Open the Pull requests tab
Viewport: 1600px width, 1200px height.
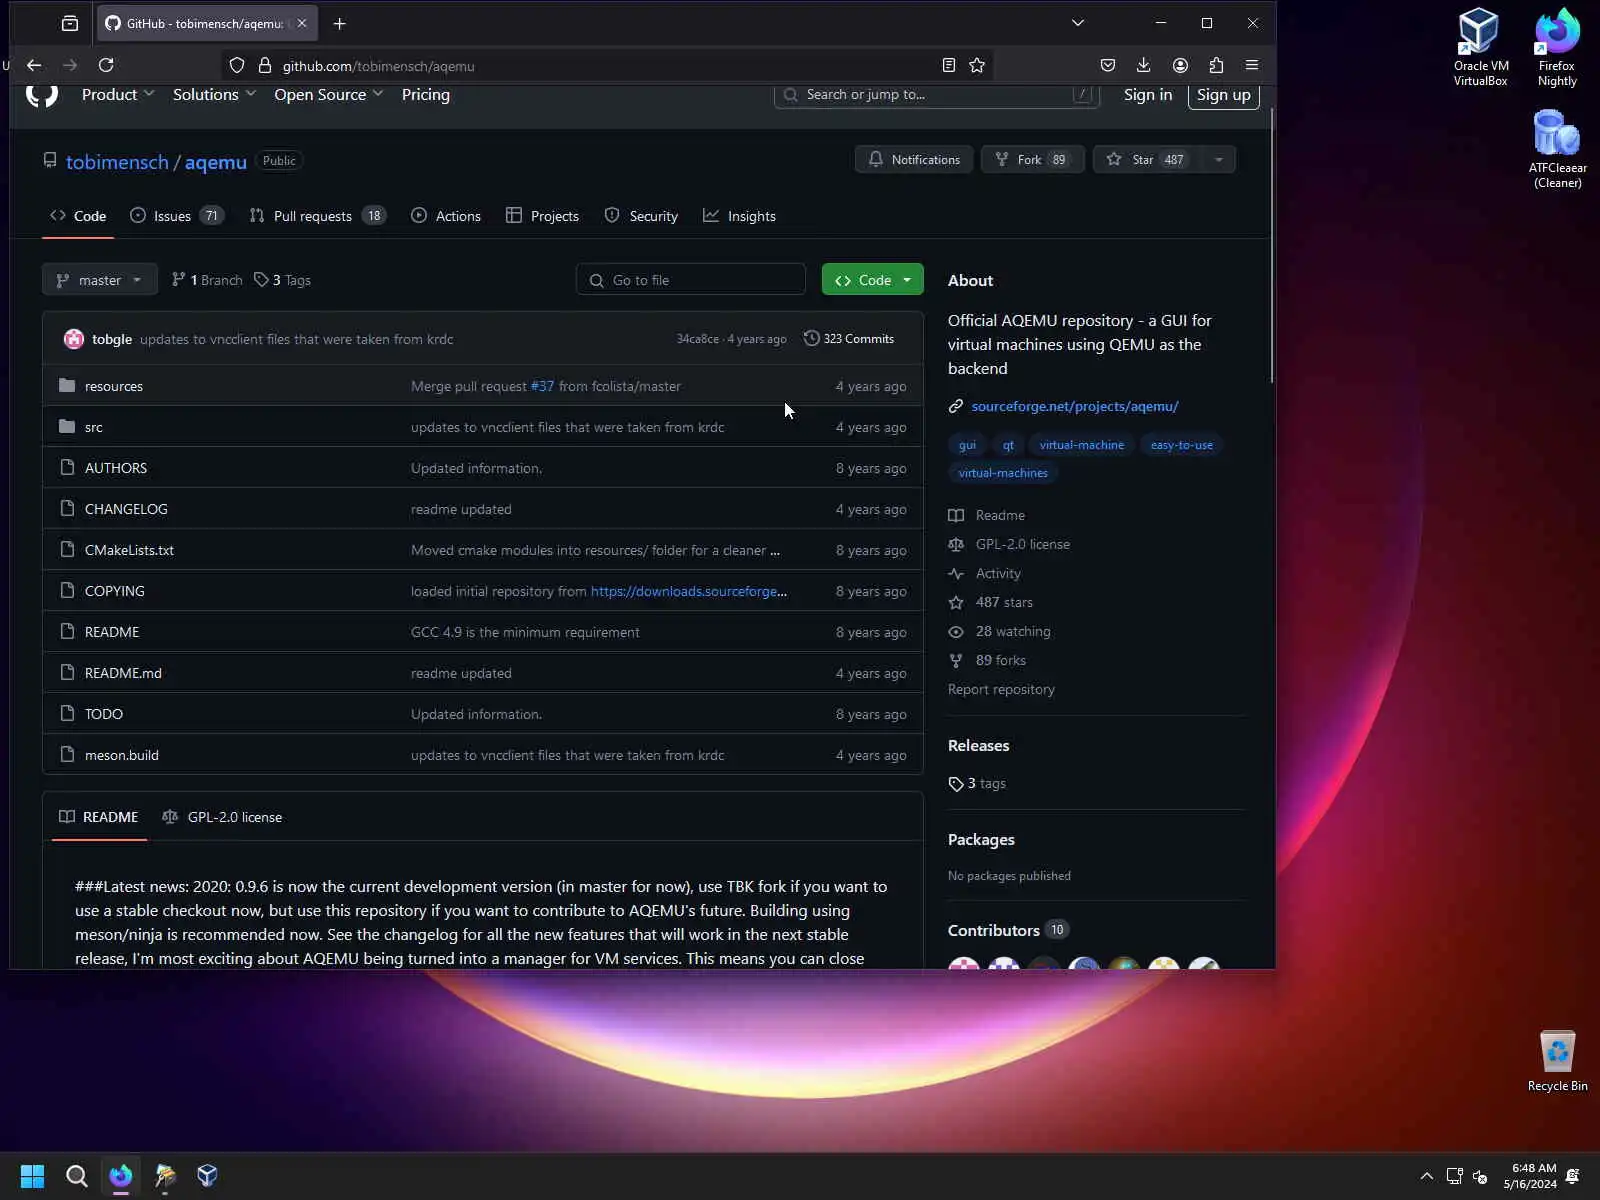[317, 216]
